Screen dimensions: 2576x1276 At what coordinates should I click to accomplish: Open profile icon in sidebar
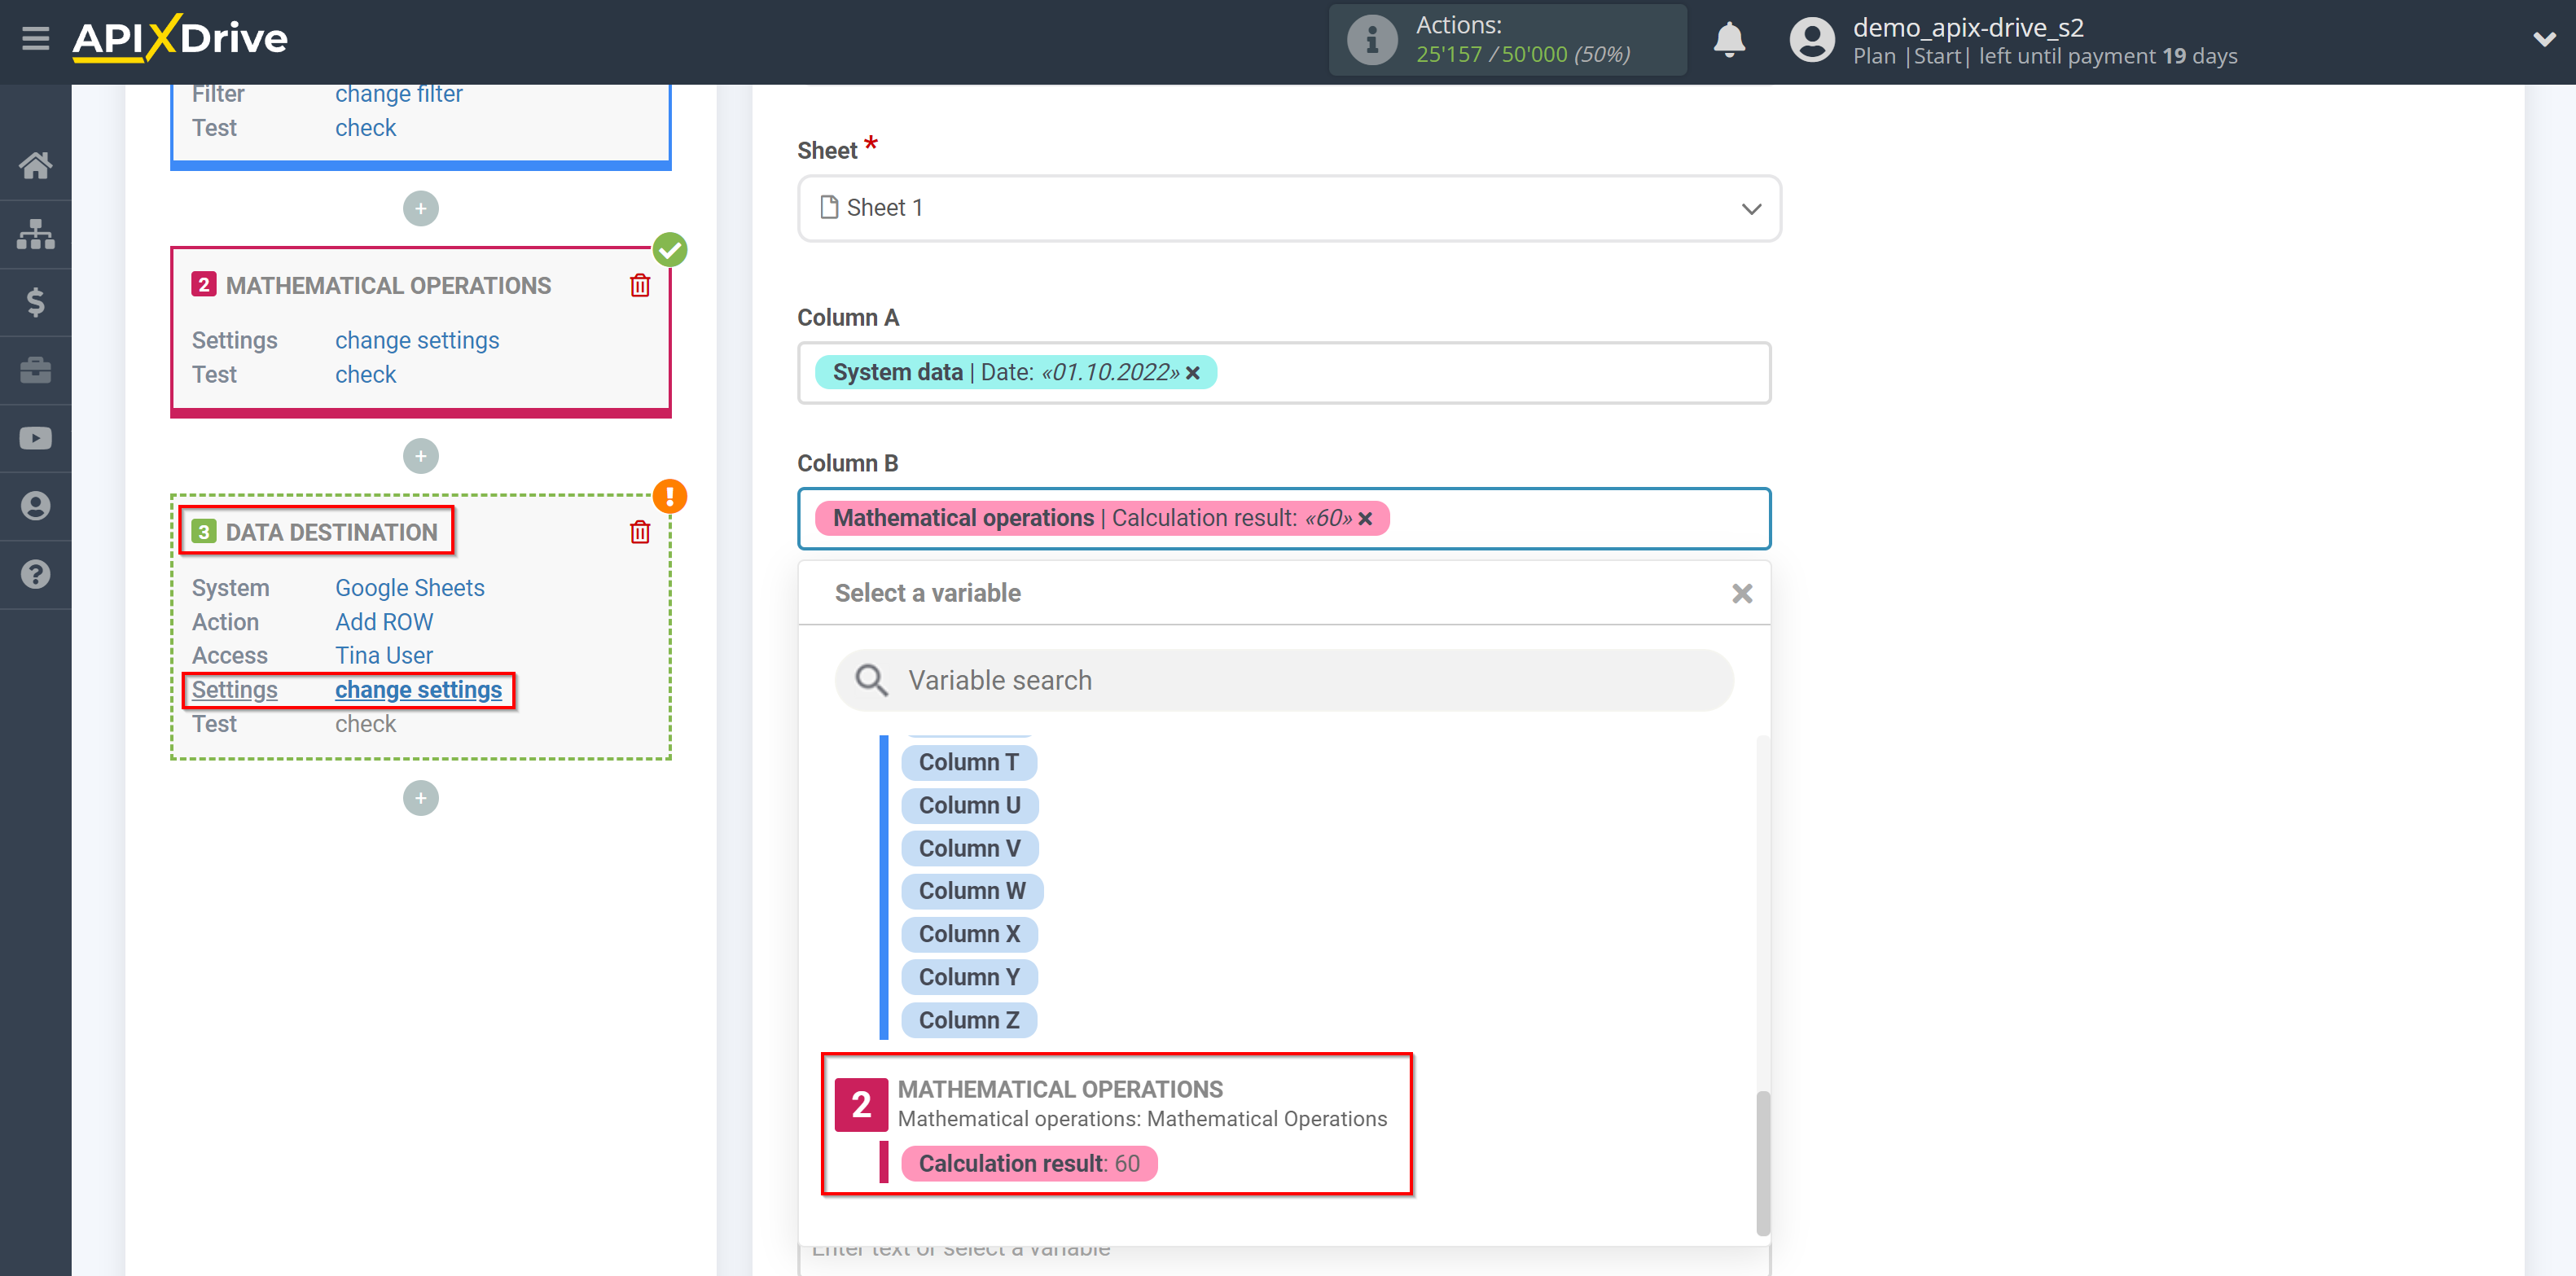coord(36,506)
